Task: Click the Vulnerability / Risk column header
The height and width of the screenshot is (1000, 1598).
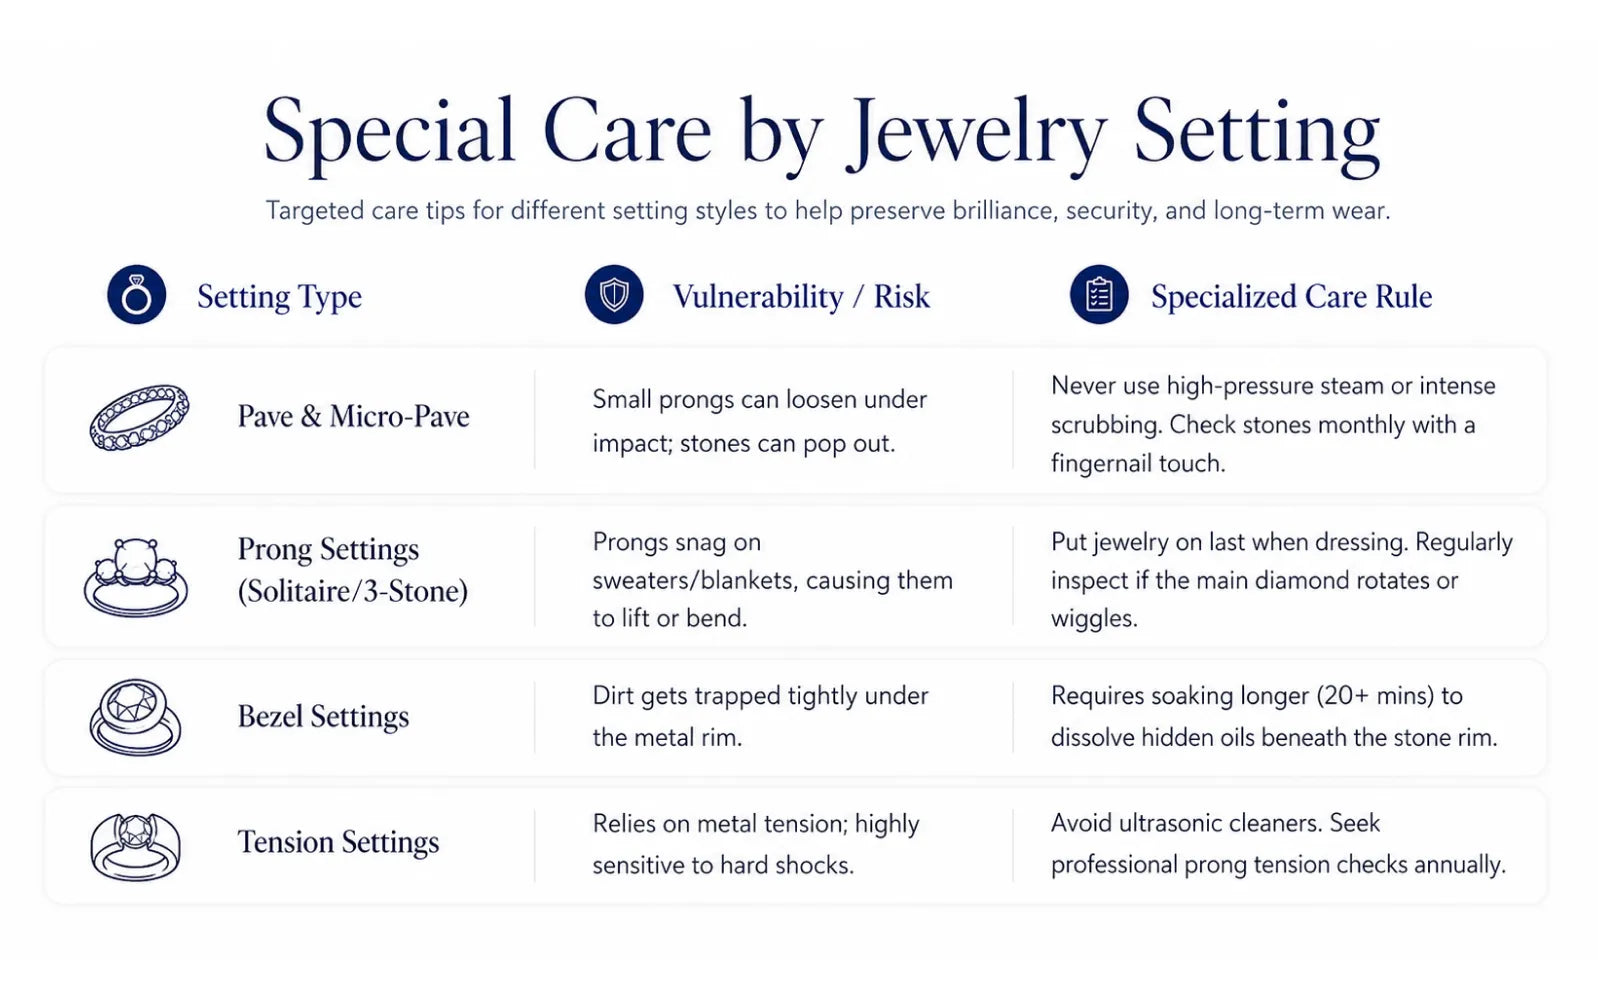Action: (801, 297)
